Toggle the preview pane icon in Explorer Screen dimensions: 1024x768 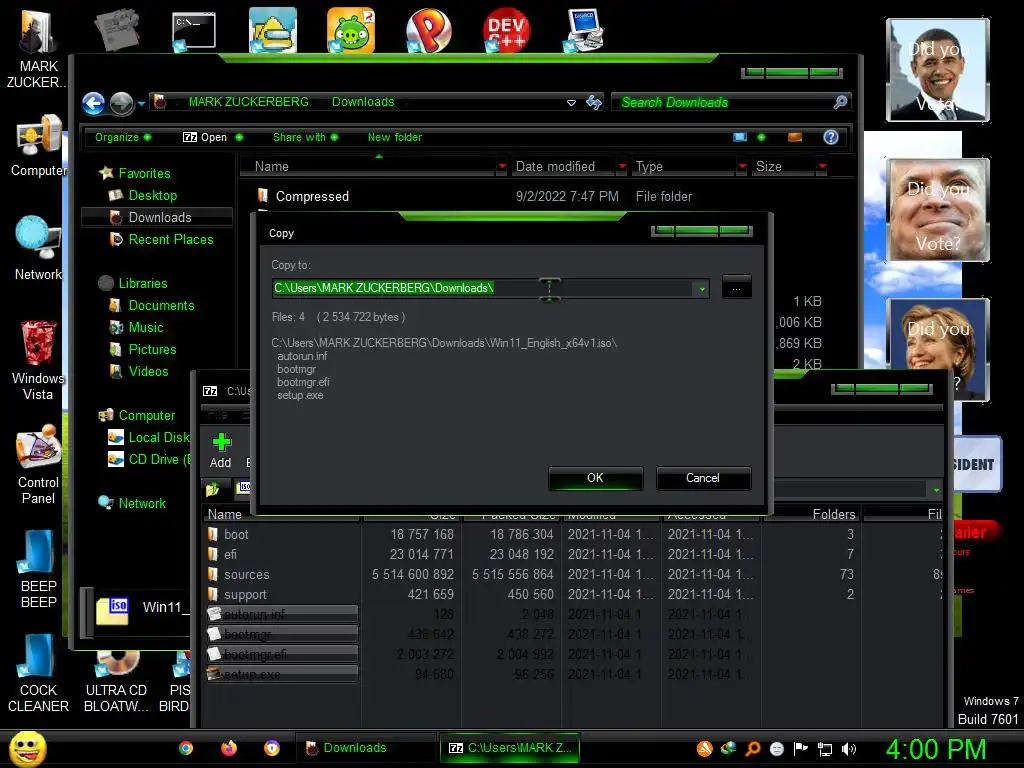[795, 137]
